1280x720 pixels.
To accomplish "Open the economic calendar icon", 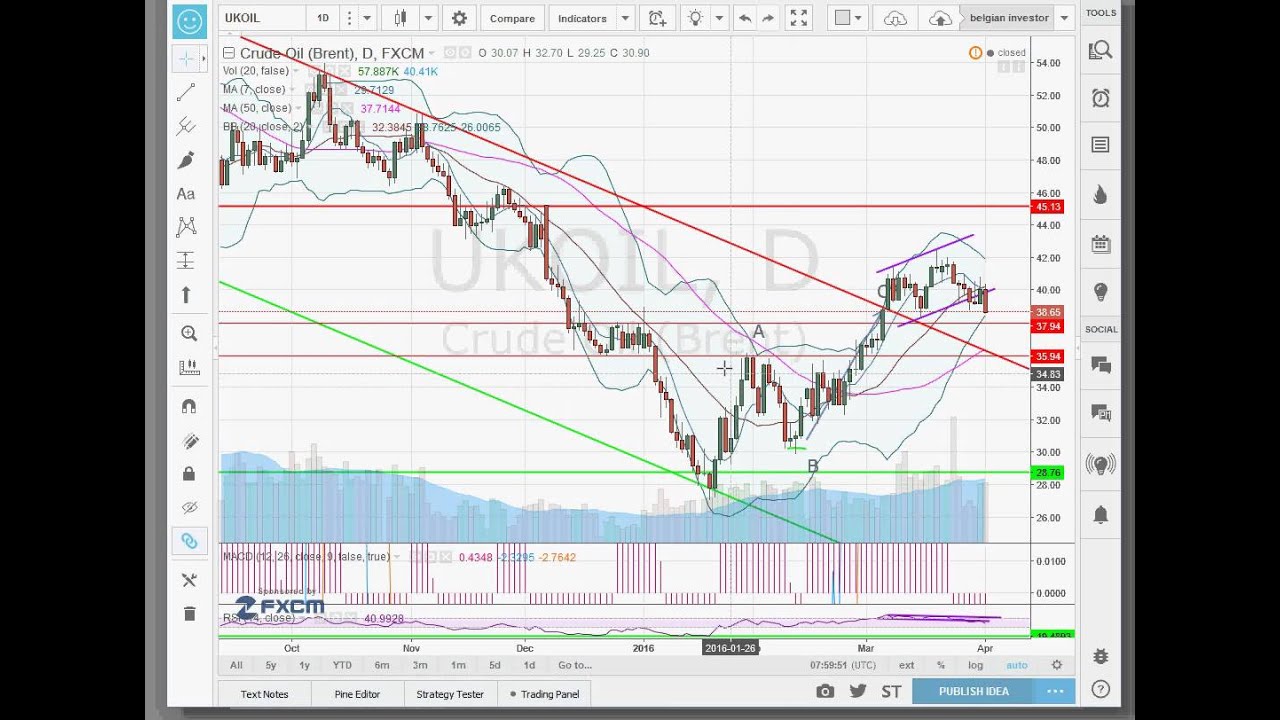I will [1101, 244].
